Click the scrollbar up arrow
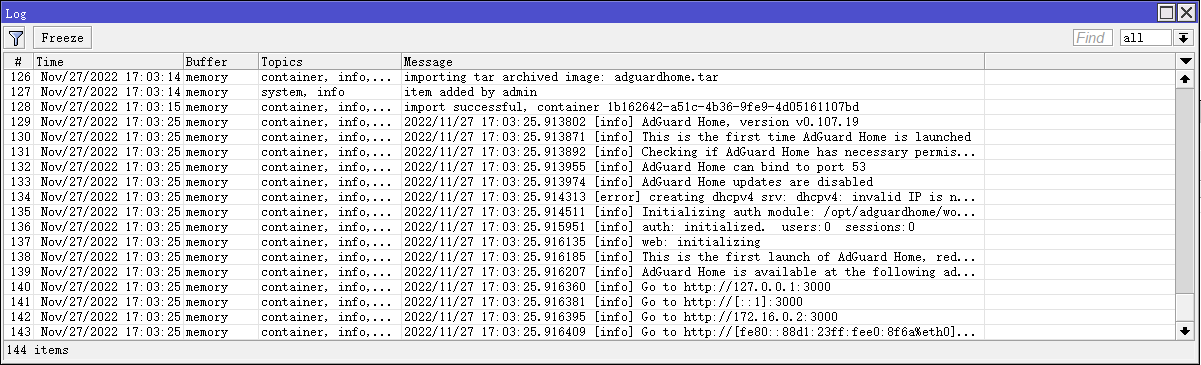 point(1185,78)
